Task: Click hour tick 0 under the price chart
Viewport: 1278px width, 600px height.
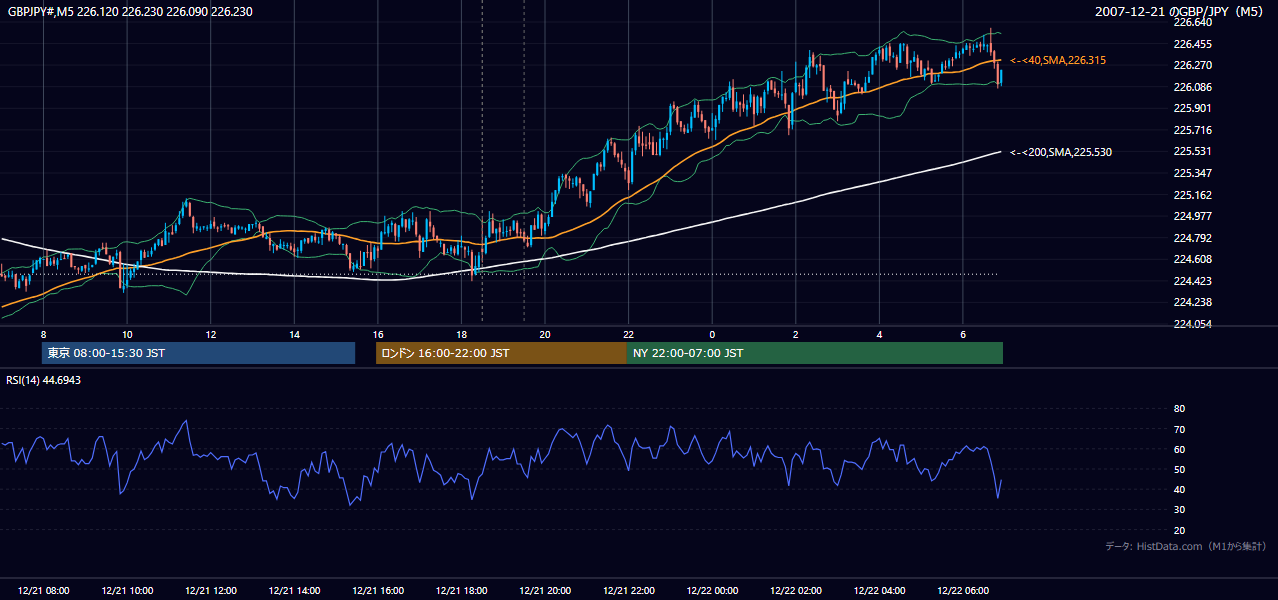Action: coord(712,333)
